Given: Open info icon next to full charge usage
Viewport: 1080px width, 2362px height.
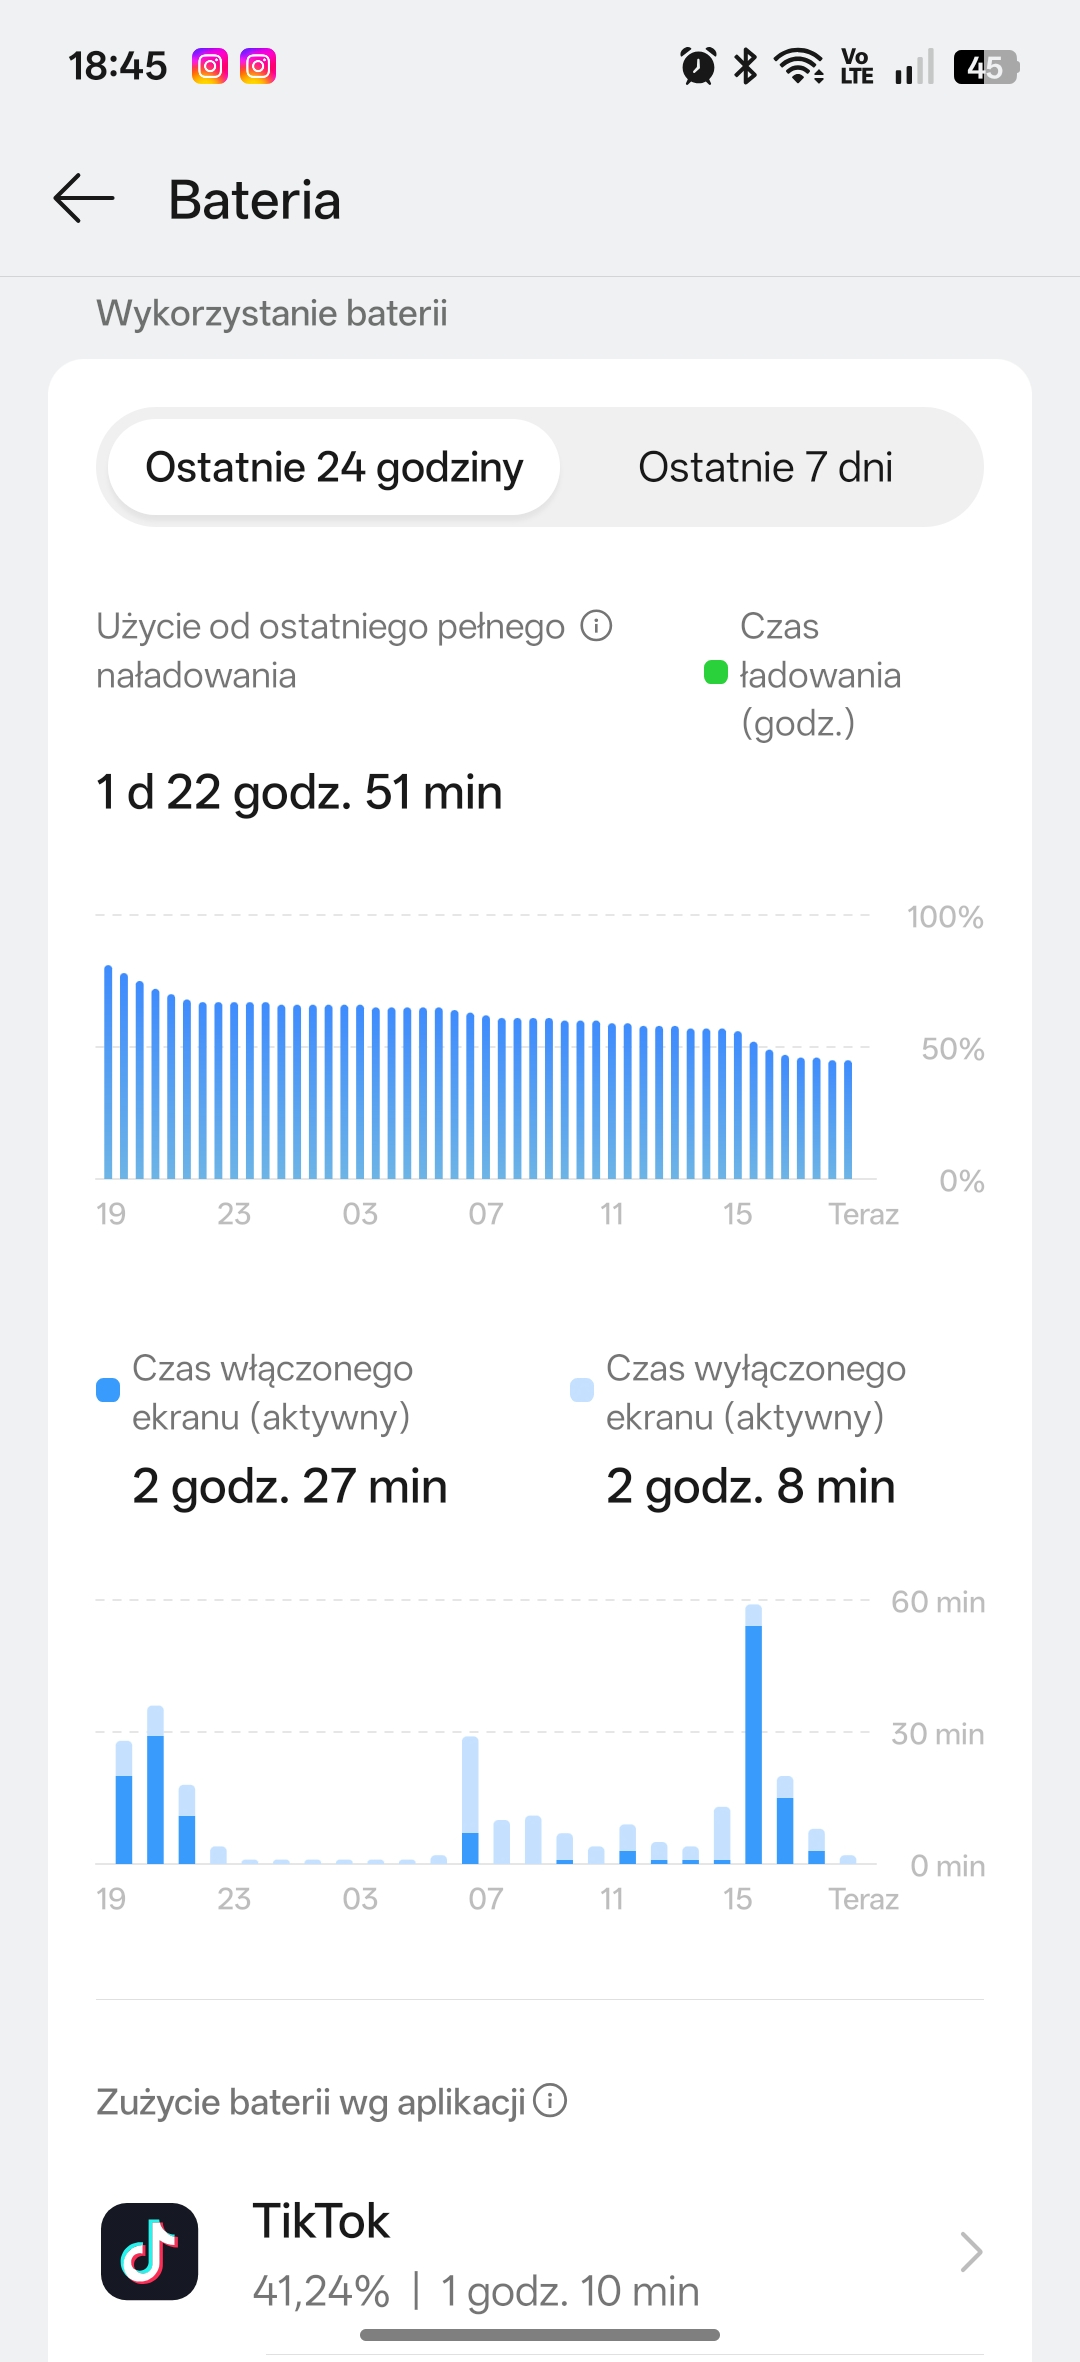Looking at the screenshot, I should [x=597, y=626].
